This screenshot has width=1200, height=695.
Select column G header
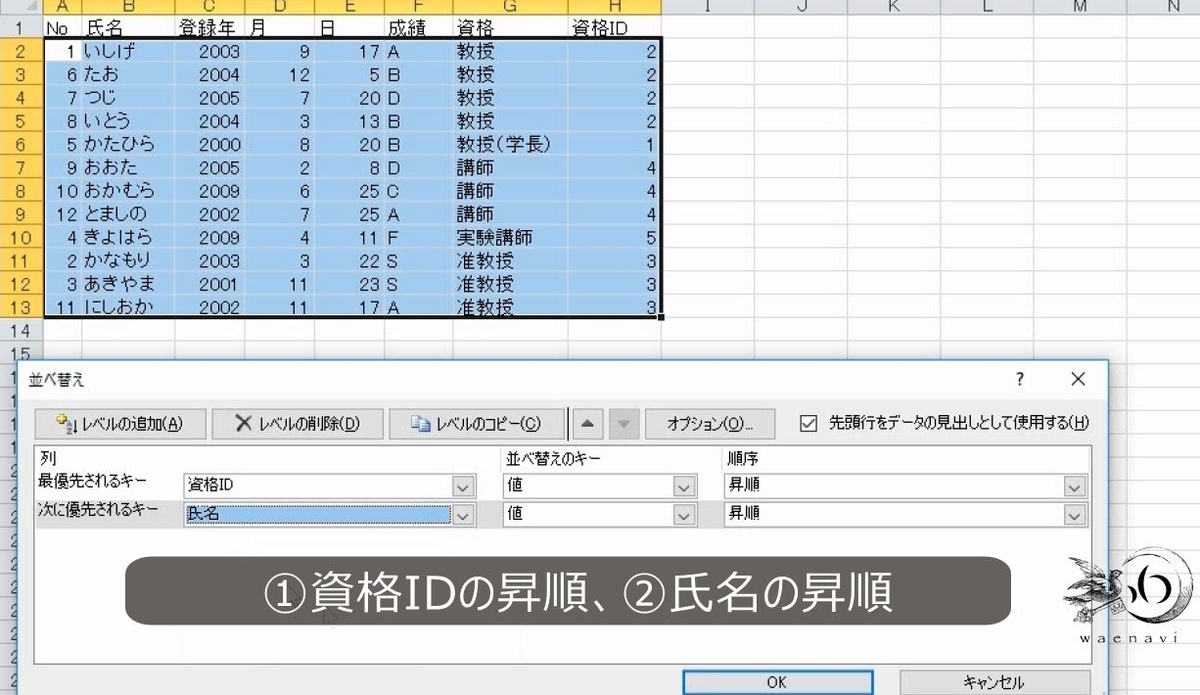510,7
